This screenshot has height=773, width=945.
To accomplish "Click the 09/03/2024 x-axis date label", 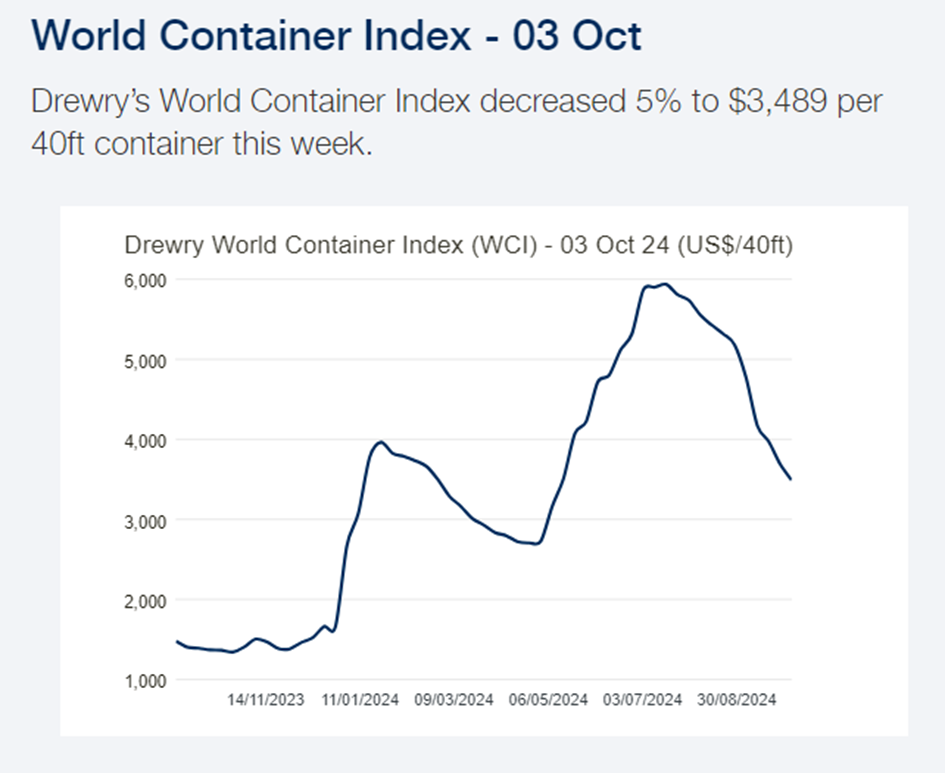I will pos(454,699).
